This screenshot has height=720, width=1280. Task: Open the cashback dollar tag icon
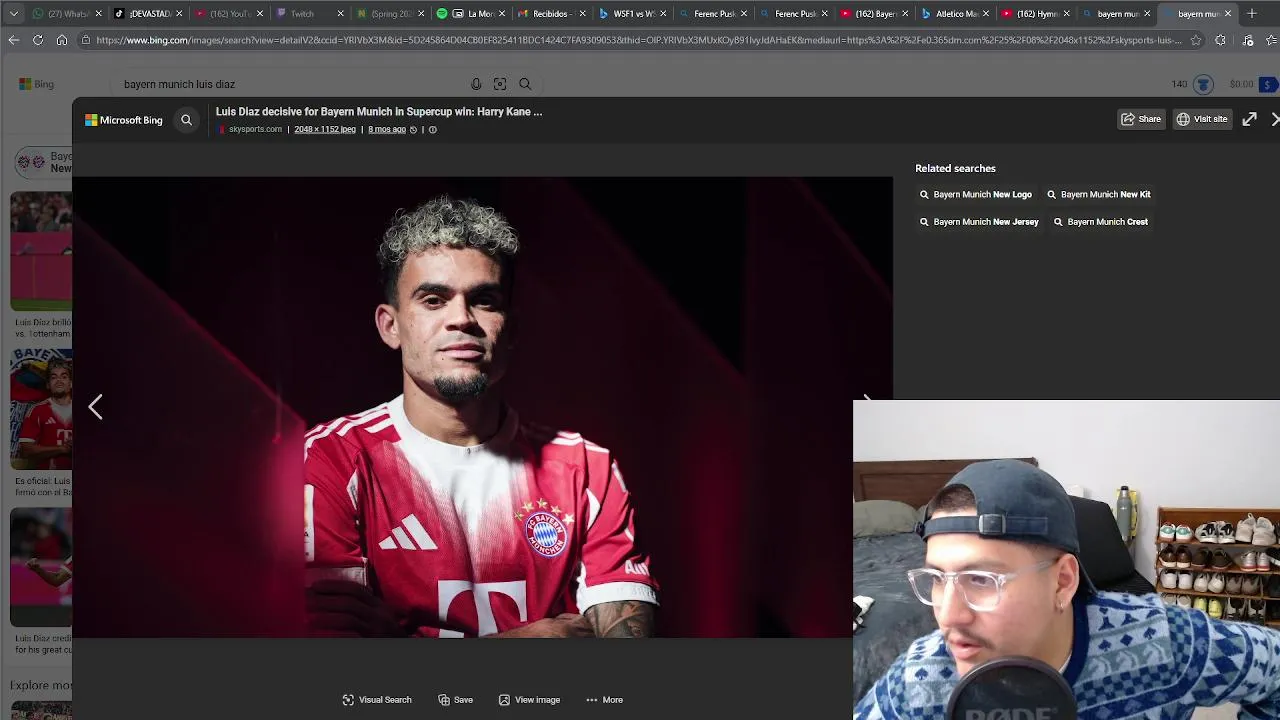(1268, 84)
